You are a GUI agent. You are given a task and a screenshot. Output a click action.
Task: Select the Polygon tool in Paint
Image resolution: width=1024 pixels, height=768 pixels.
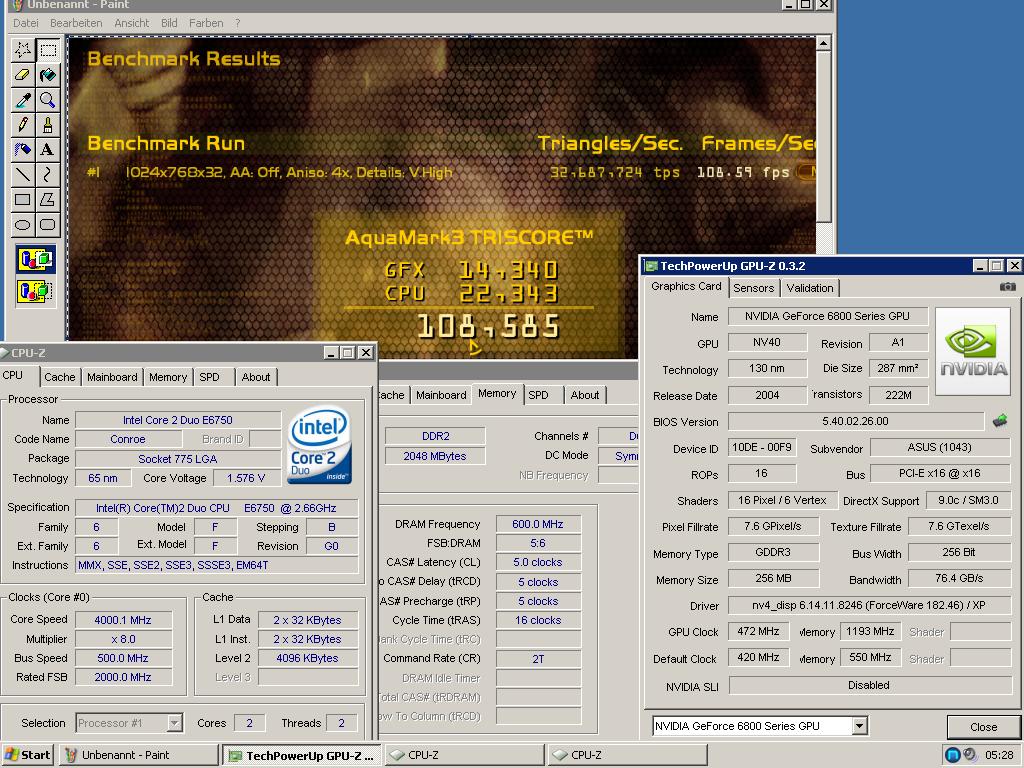pos(48,199)
